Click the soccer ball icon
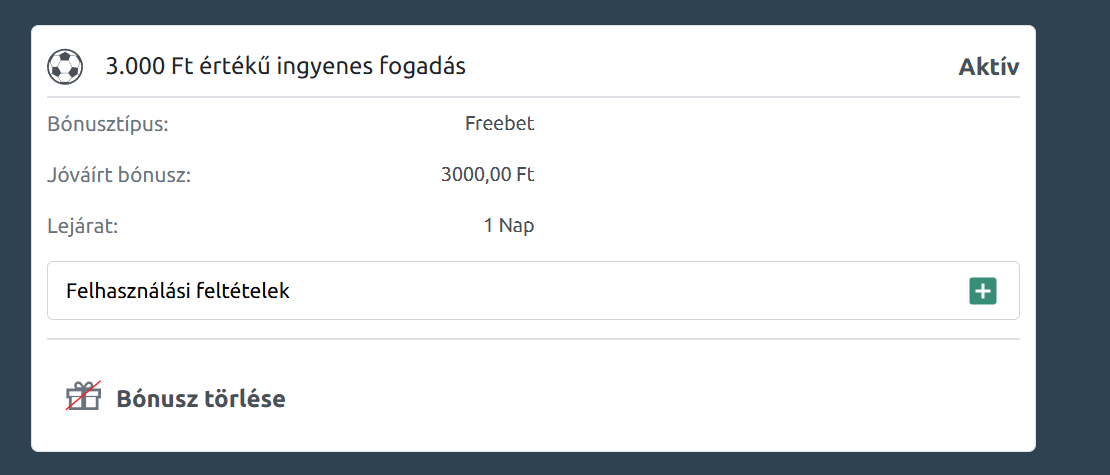This screenshot has height=475, width=1110. (65, 67)
